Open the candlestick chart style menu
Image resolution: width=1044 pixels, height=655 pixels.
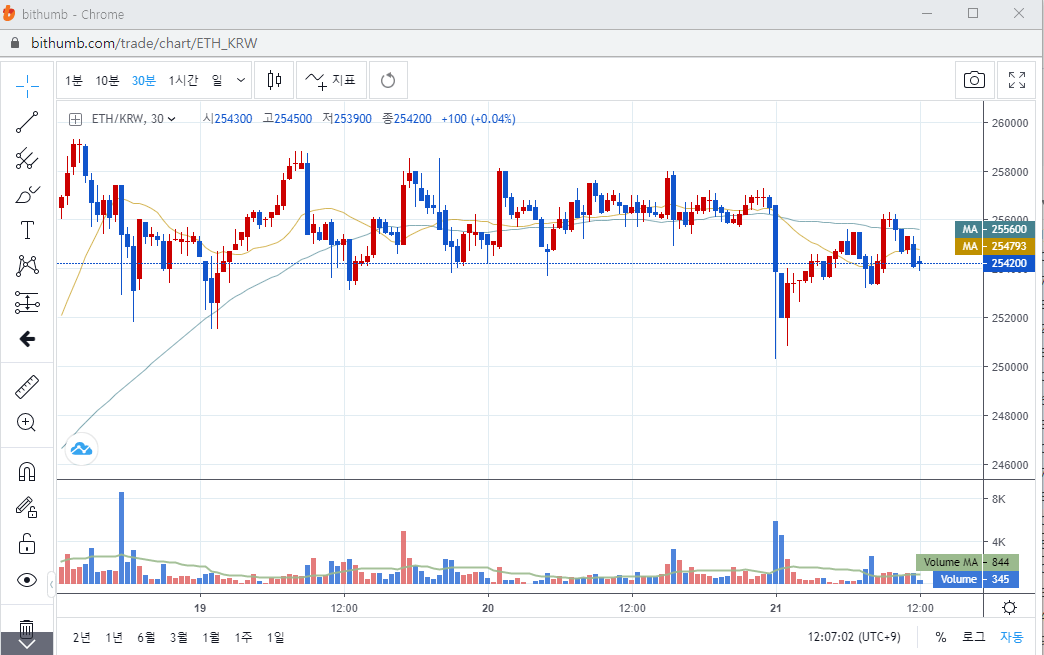pyautogui.click(x=273, y=80)
